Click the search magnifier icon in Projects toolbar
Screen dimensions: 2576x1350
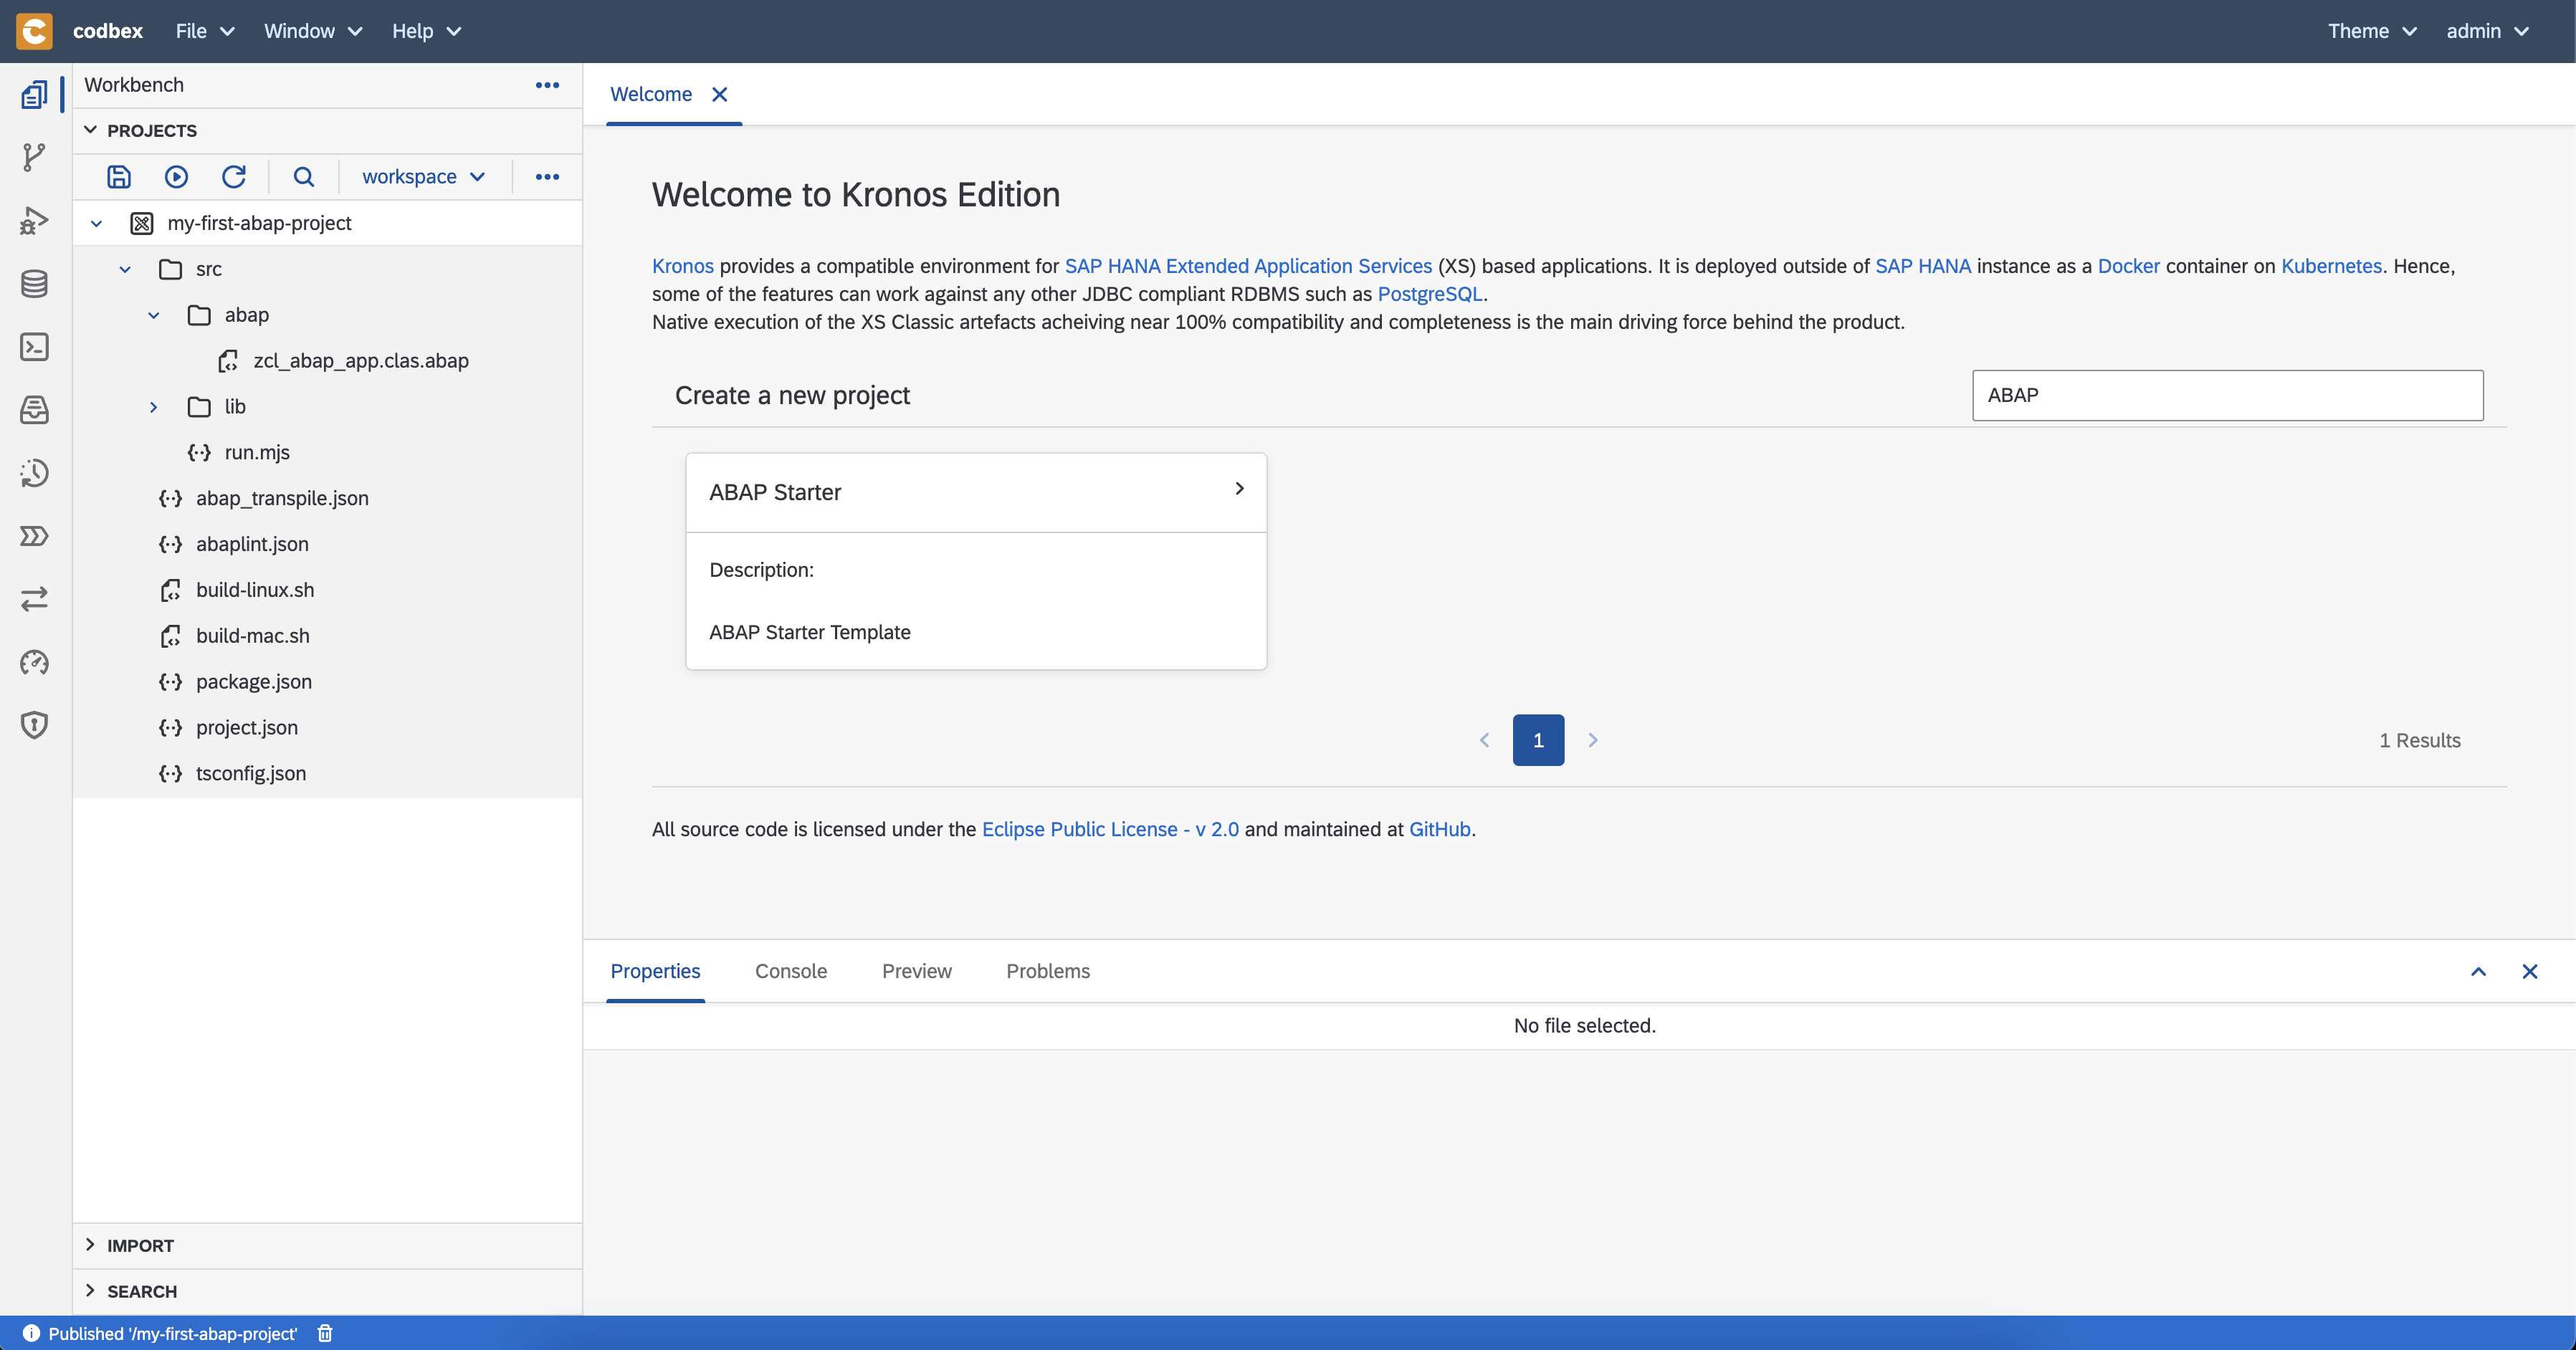tap(304, 177)
